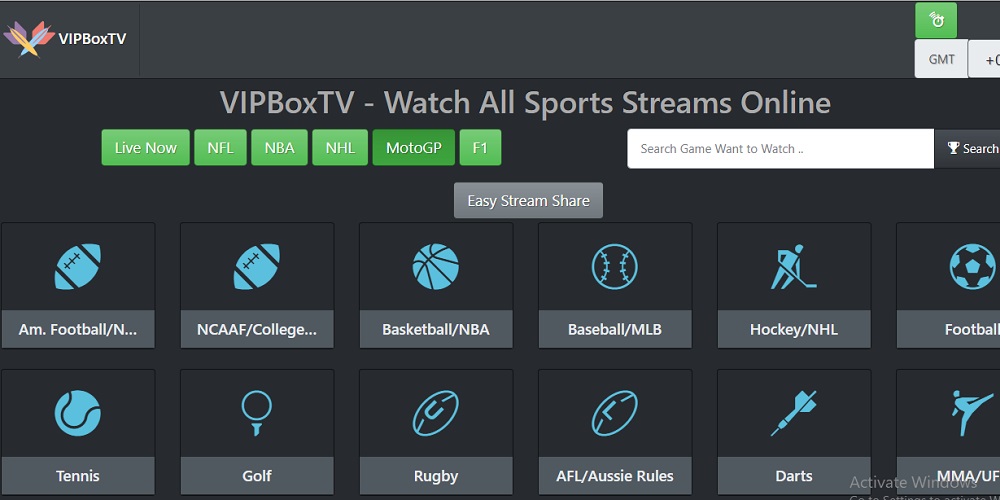Viewport: 1000px width, 500px height.
Task: Open the Rugby category label
Action: click(436, 476)
